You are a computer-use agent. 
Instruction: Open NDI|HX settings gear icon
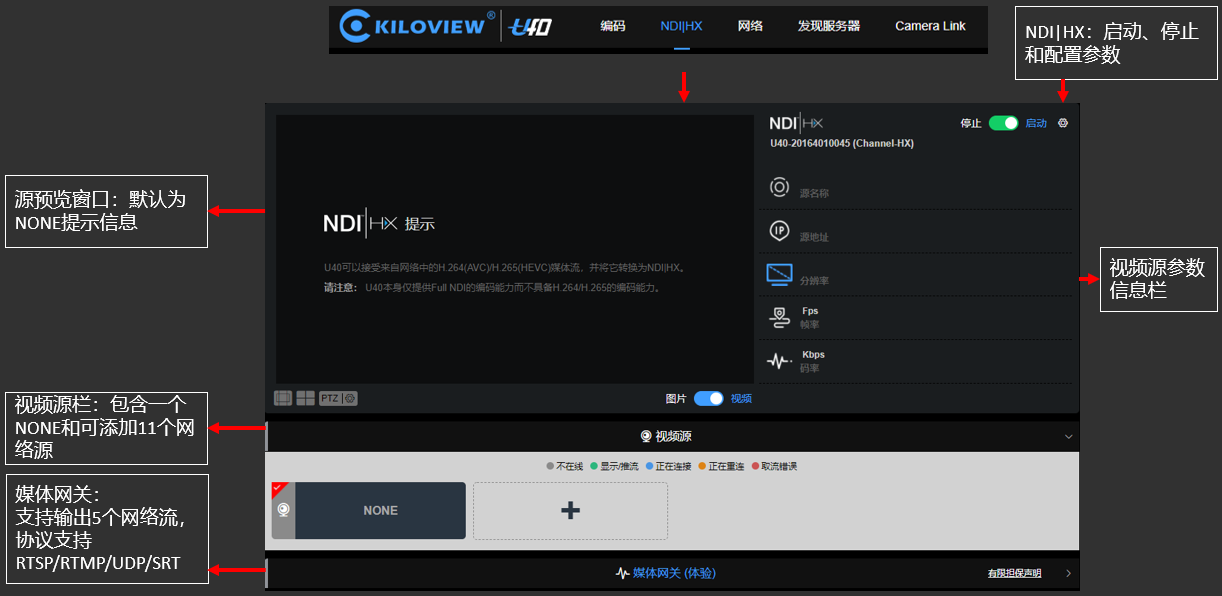point(1063,123)
